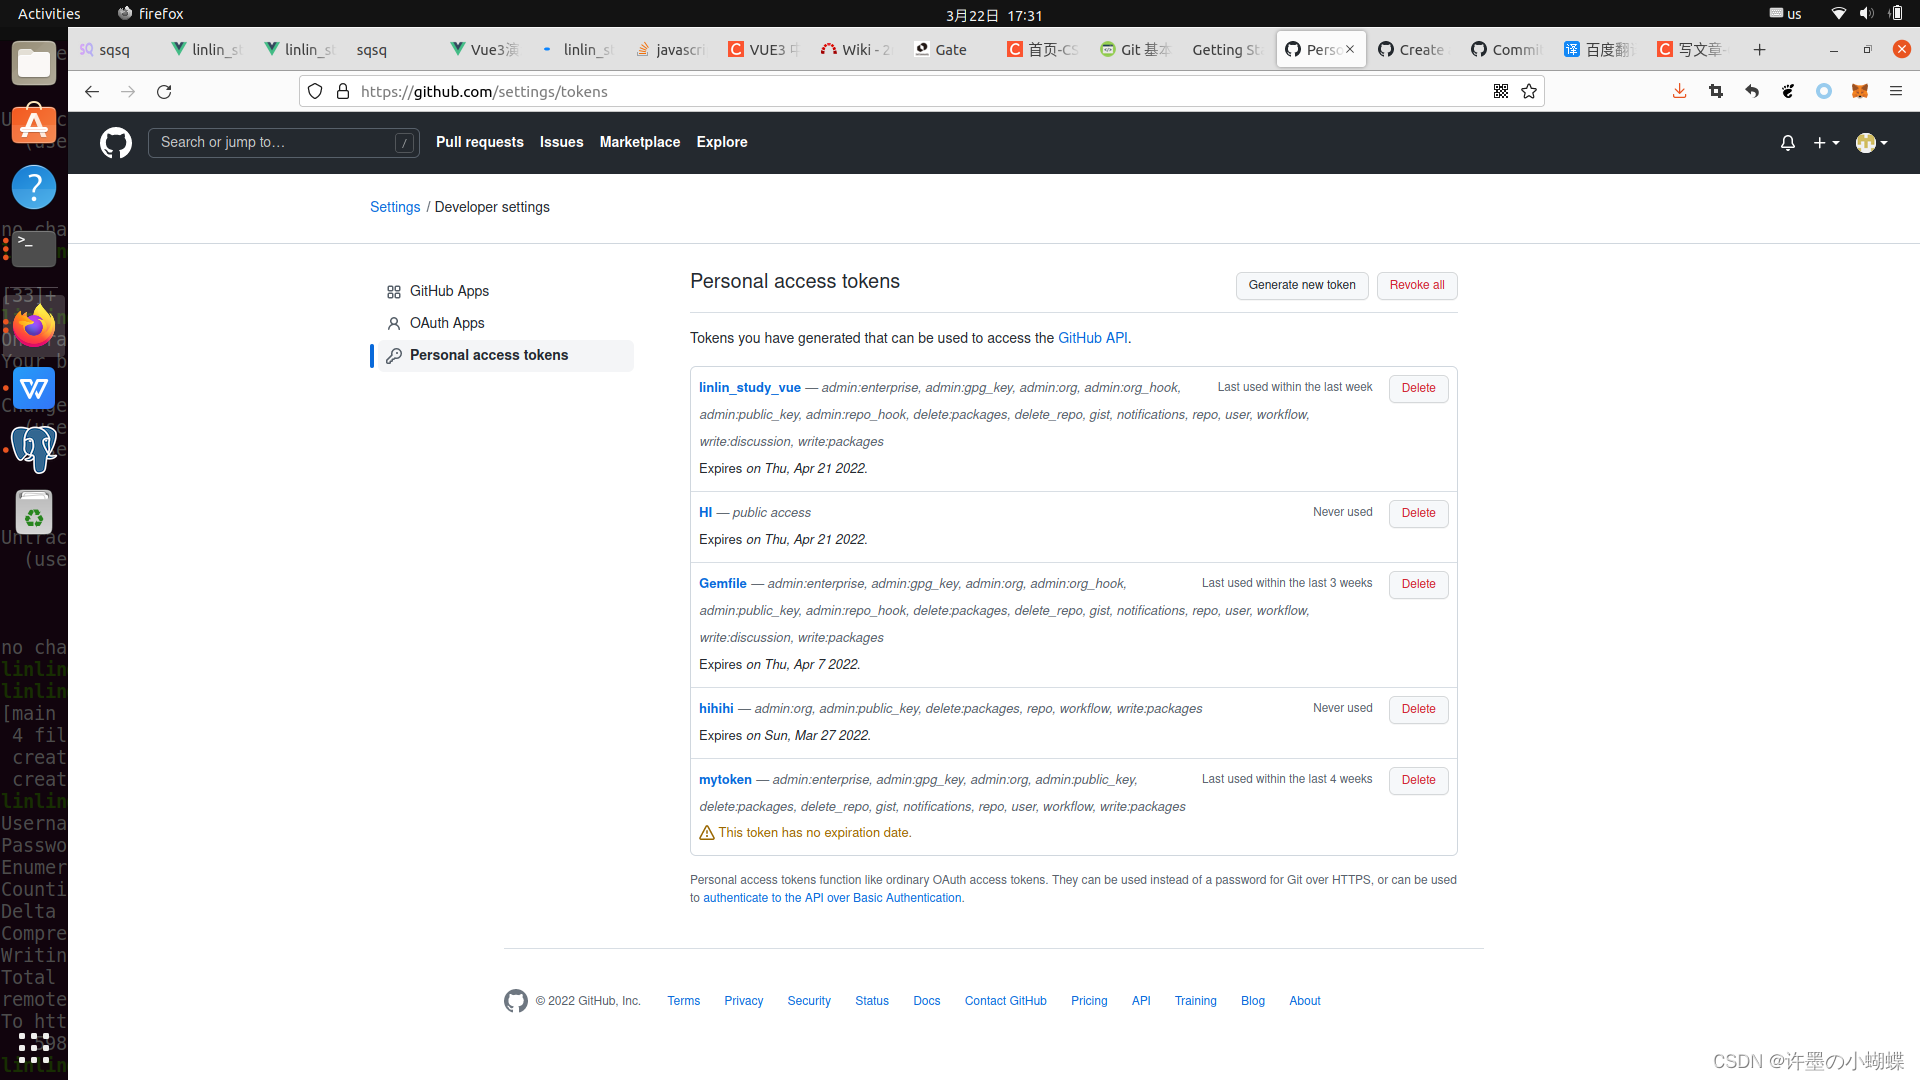Open system status menu in top bar
This screenshot has height=1080, width=1920.
click(1866, 14)
